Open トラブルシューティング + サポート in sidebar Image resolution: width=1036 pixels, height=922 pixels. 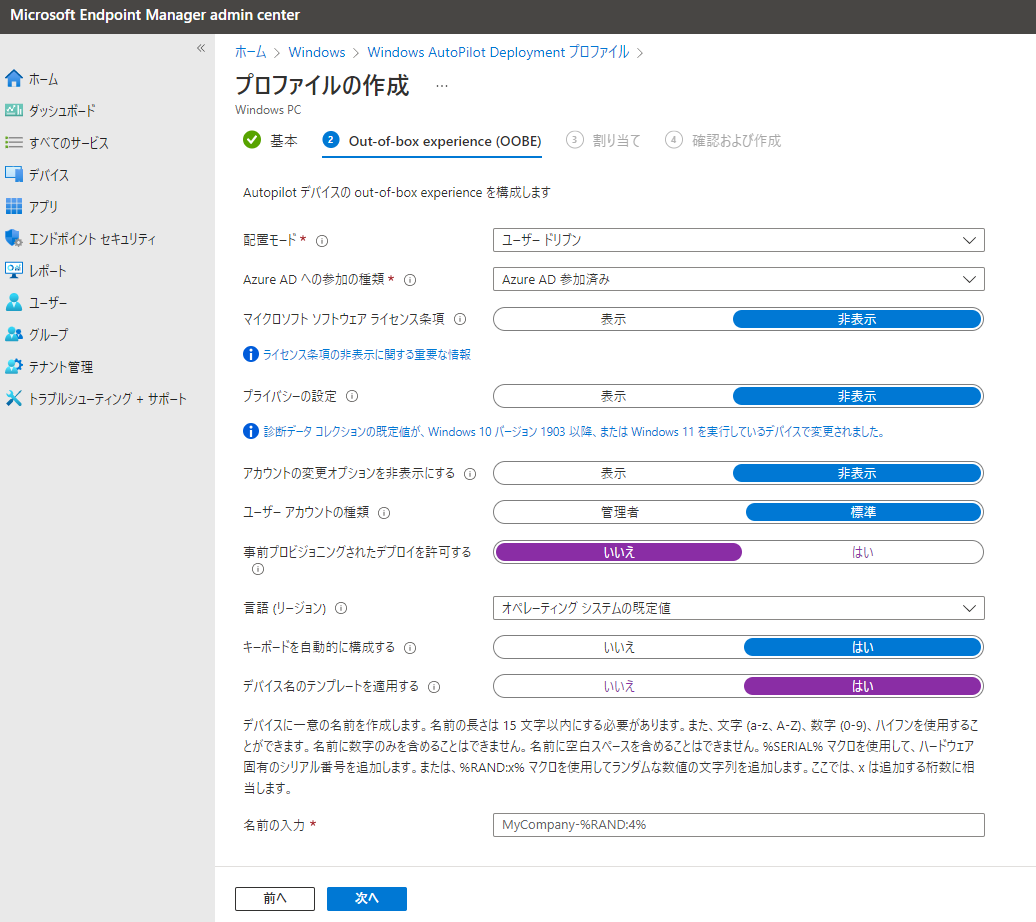[x=108, y=399]
